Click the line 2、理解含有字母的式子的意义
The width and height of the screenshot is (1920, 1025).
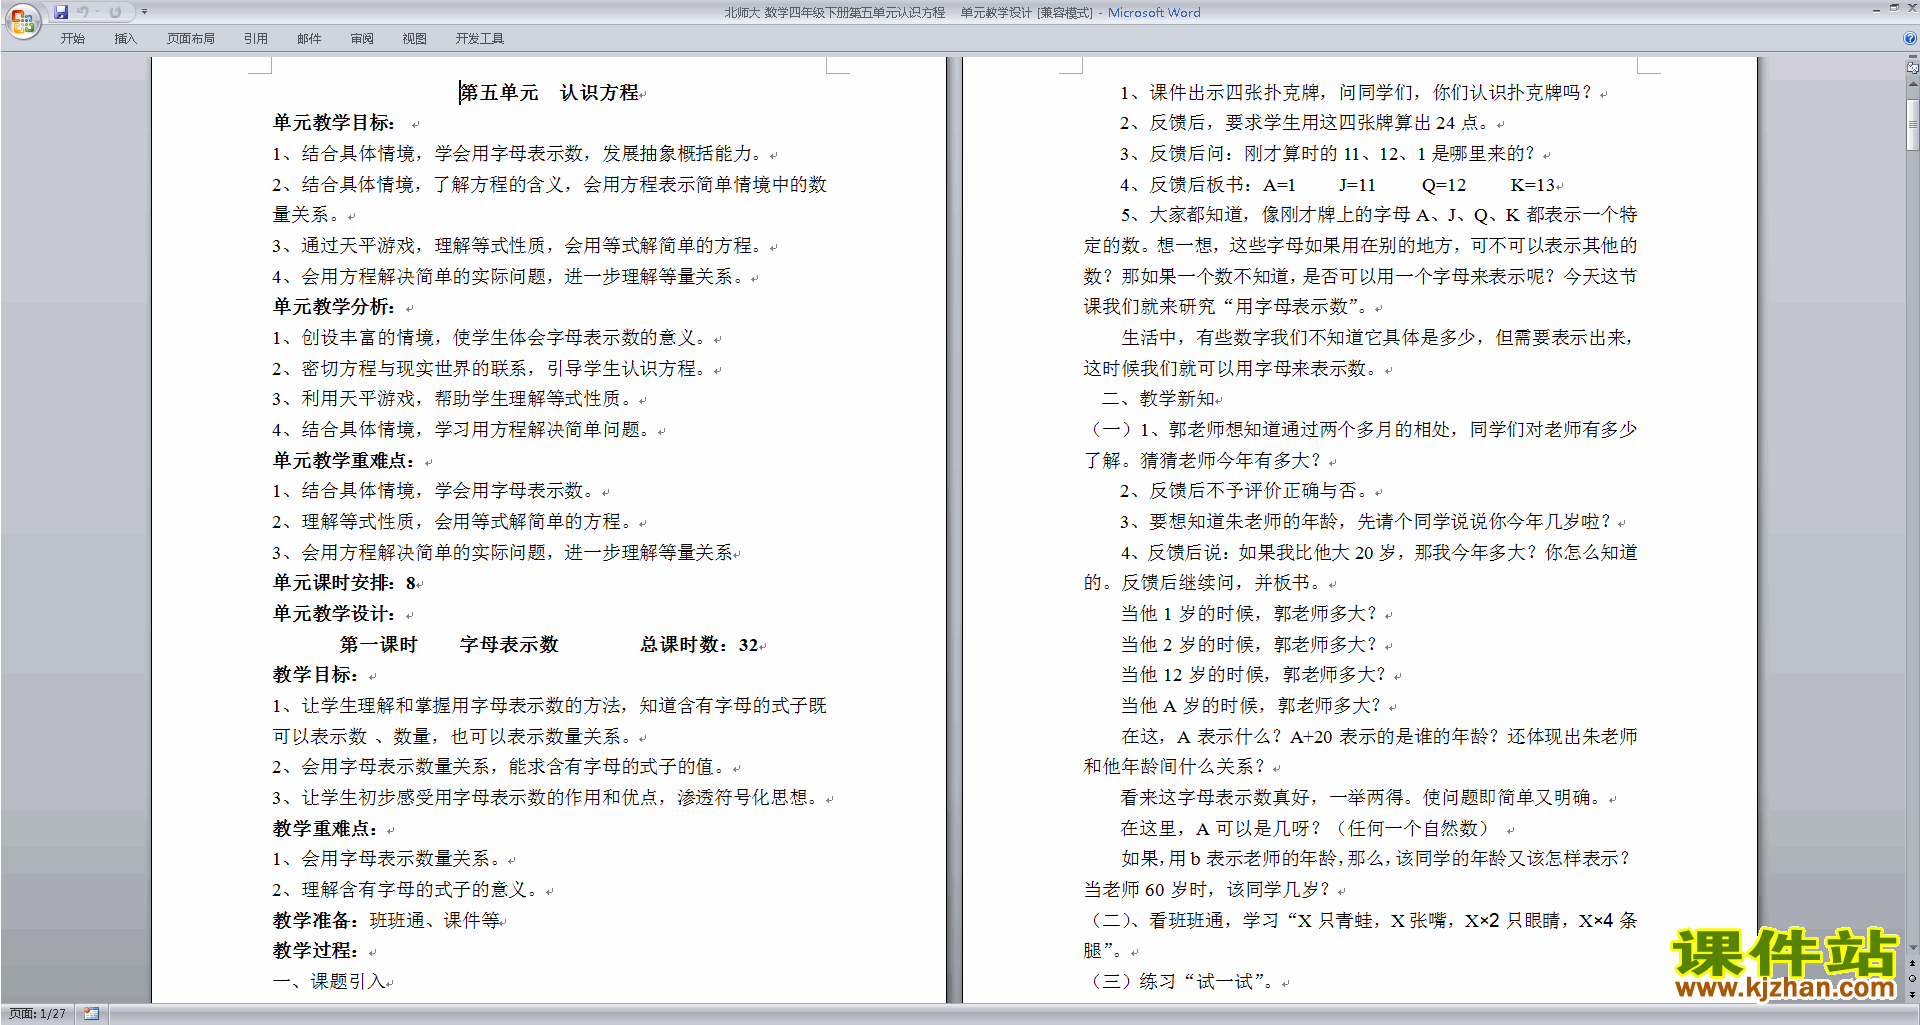click(408, 890)
